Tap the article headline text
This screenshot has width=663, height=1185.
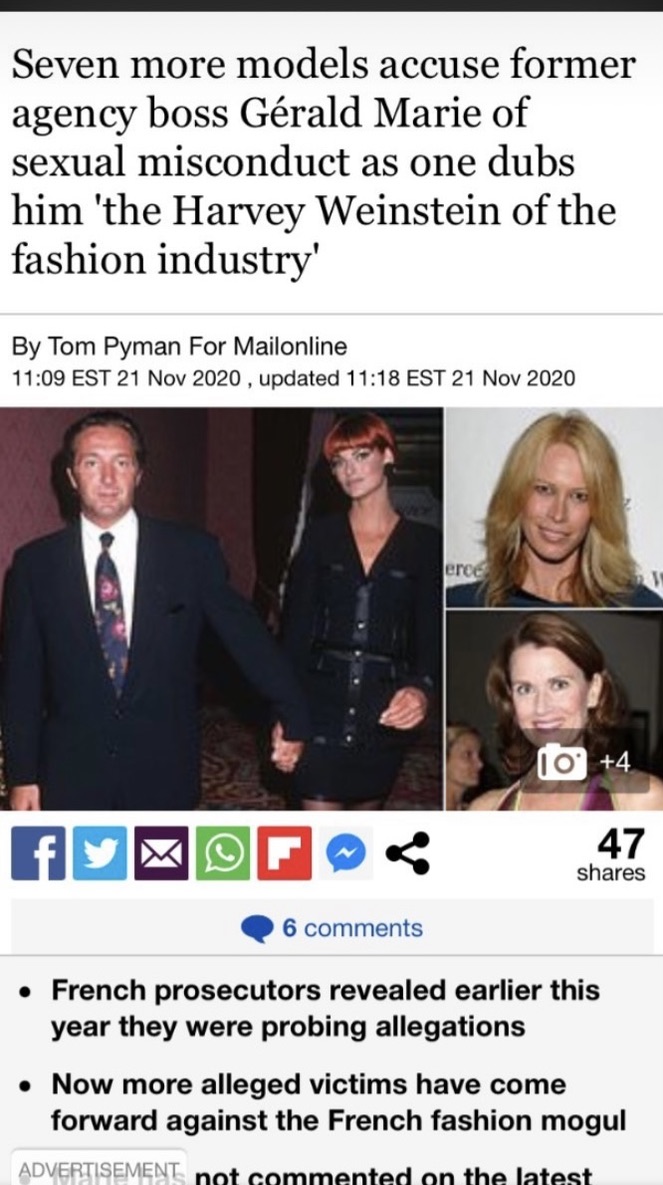pos(324,163)
